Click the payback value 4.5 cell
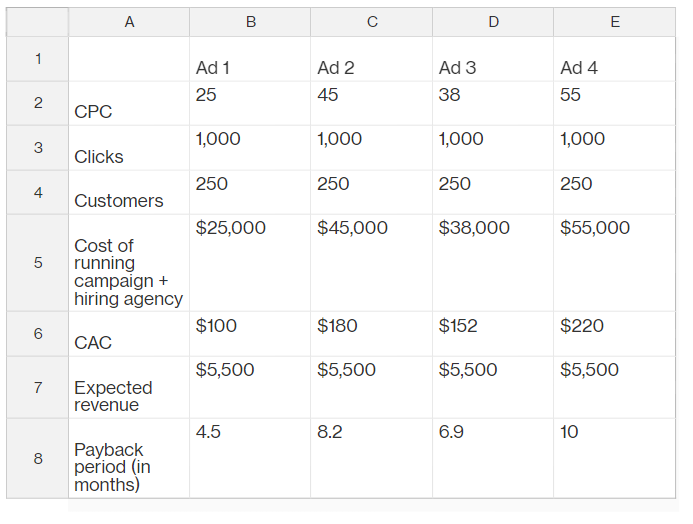This screenshot has width=693, height=524. click(250, 458)
